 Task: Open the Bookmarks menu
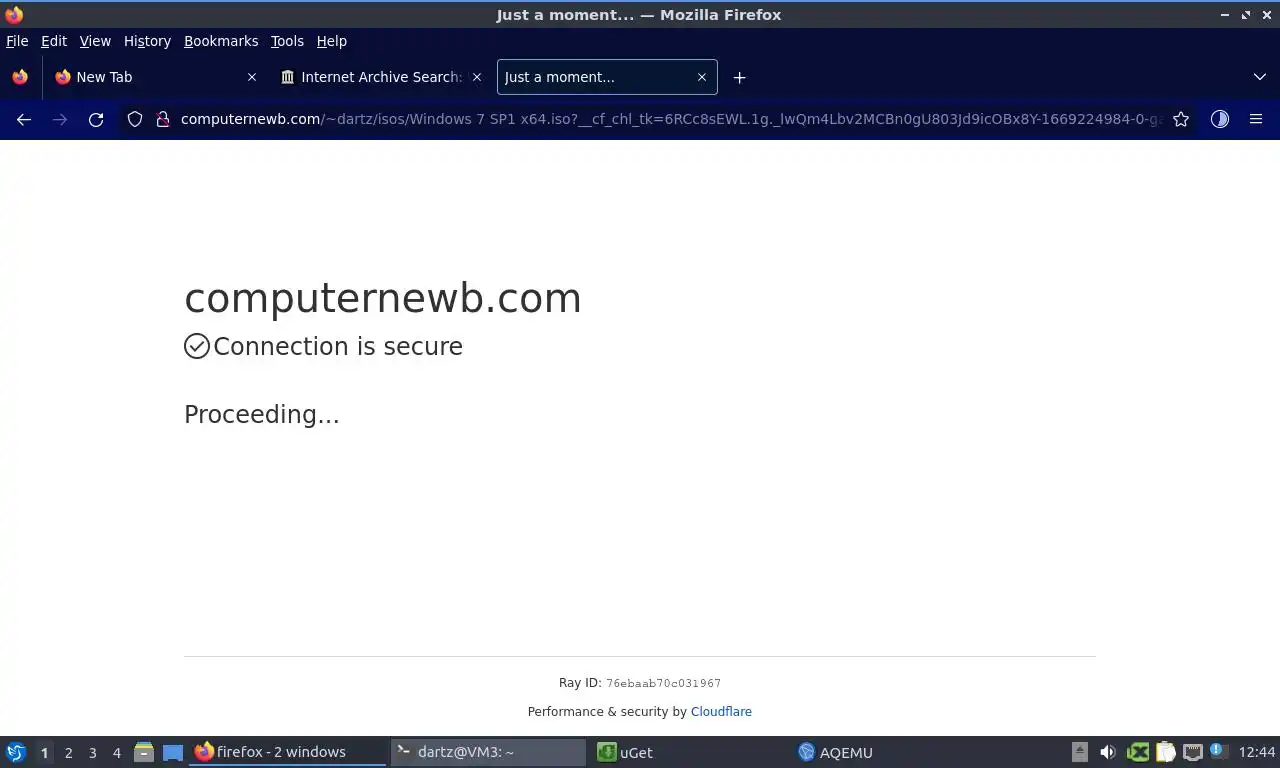pyautogui.click(x=221, y=41)
